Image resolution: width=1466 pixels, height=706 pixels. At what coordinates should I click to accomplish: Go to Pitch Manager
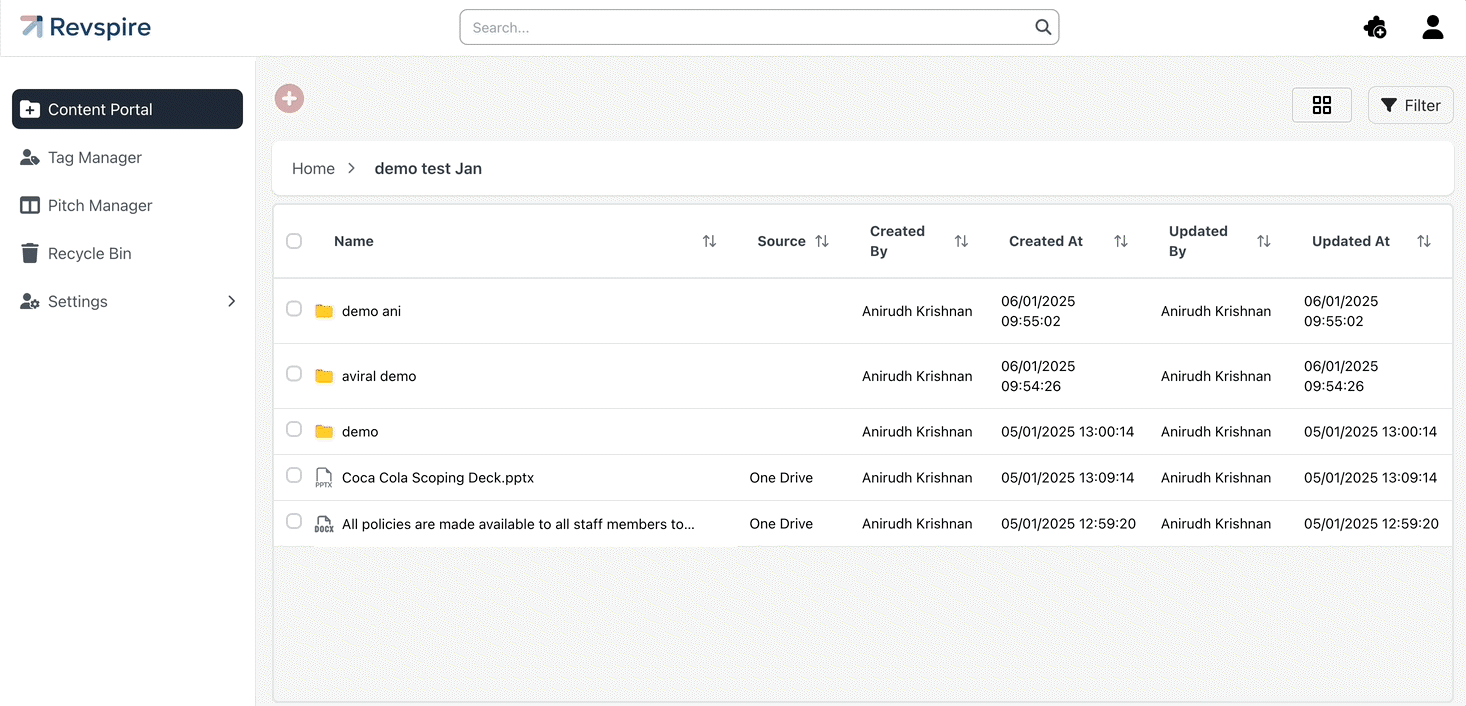(100, 205)
